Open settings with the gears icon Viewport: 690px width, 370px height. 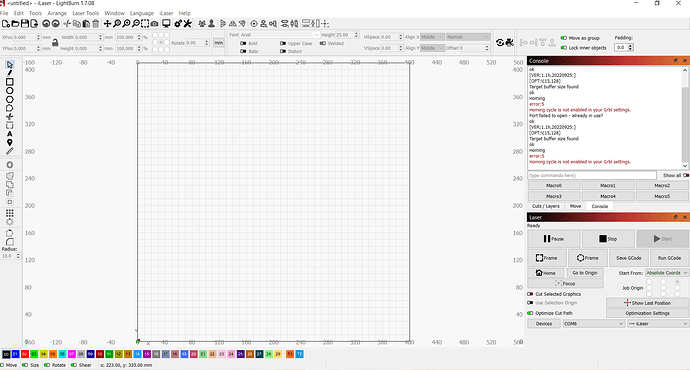pos(178,24)
